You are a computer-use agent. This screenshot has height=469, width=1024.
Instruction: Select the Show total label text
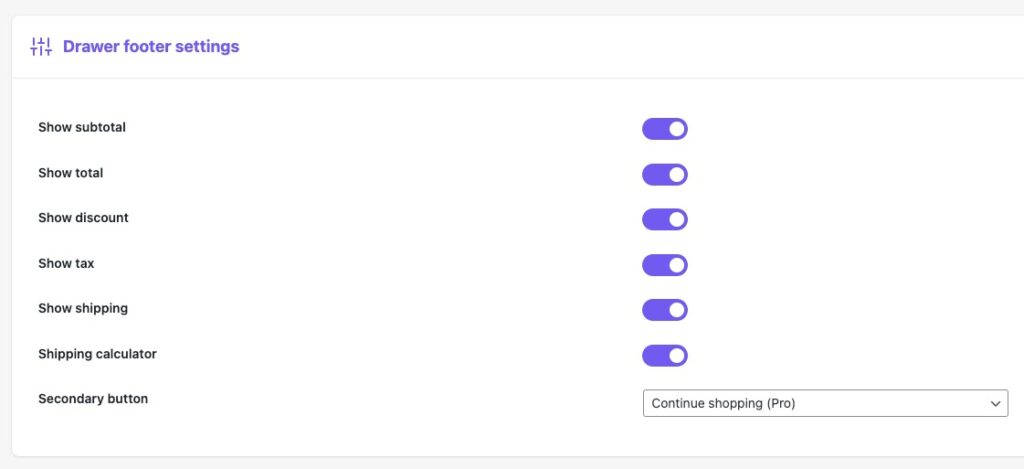click(71, 173)
